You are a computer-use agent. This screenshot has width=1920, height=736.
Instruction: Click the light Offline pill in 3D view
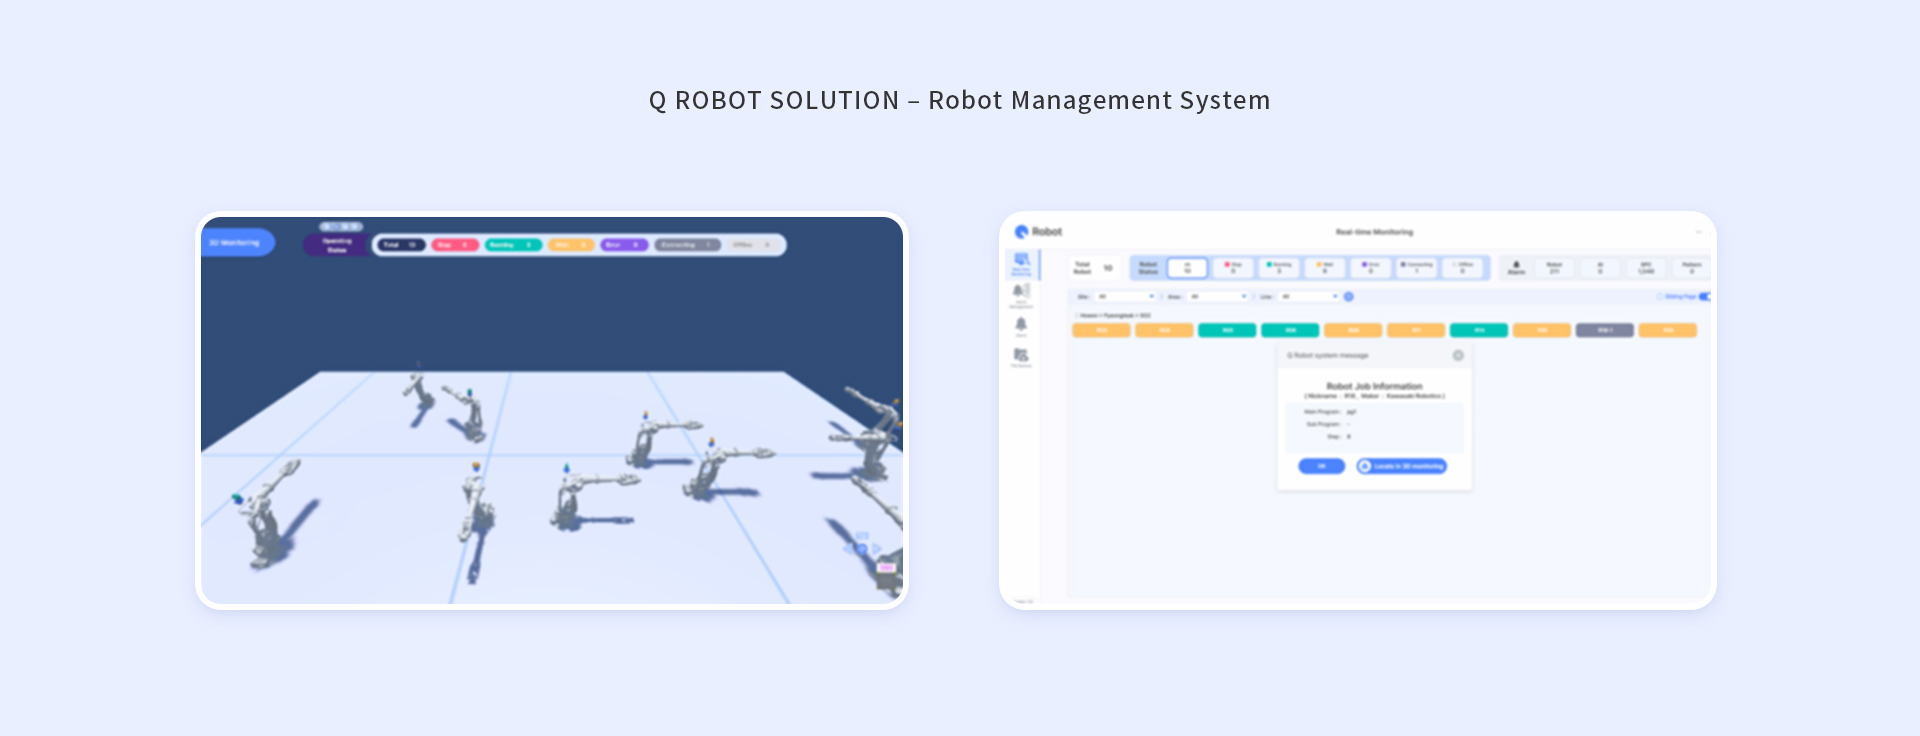click(752, 245)
